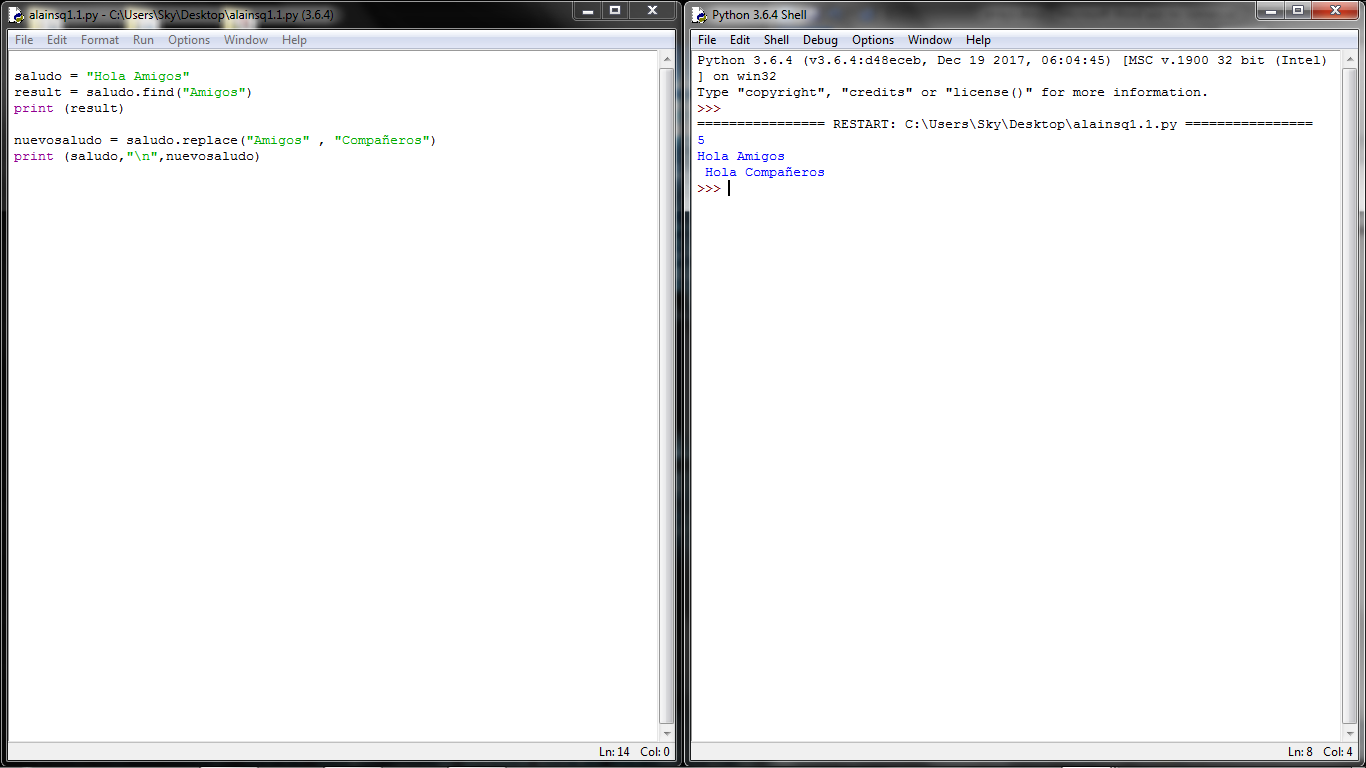Close the Python 3.6.4 Shell window
The width and height of the screenshot is (1366, 768).
[1333, 11]
